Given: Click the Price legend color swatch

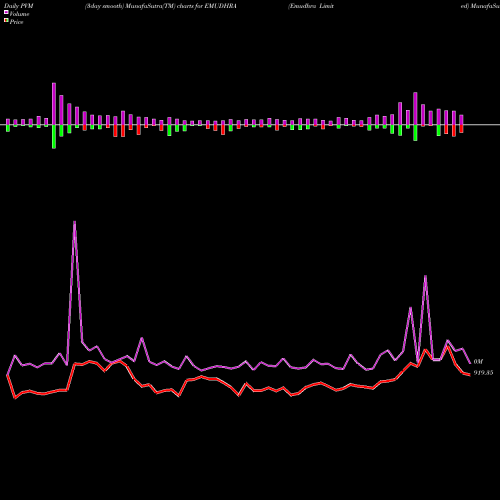Looking at the screenshot, I should 6,21.
